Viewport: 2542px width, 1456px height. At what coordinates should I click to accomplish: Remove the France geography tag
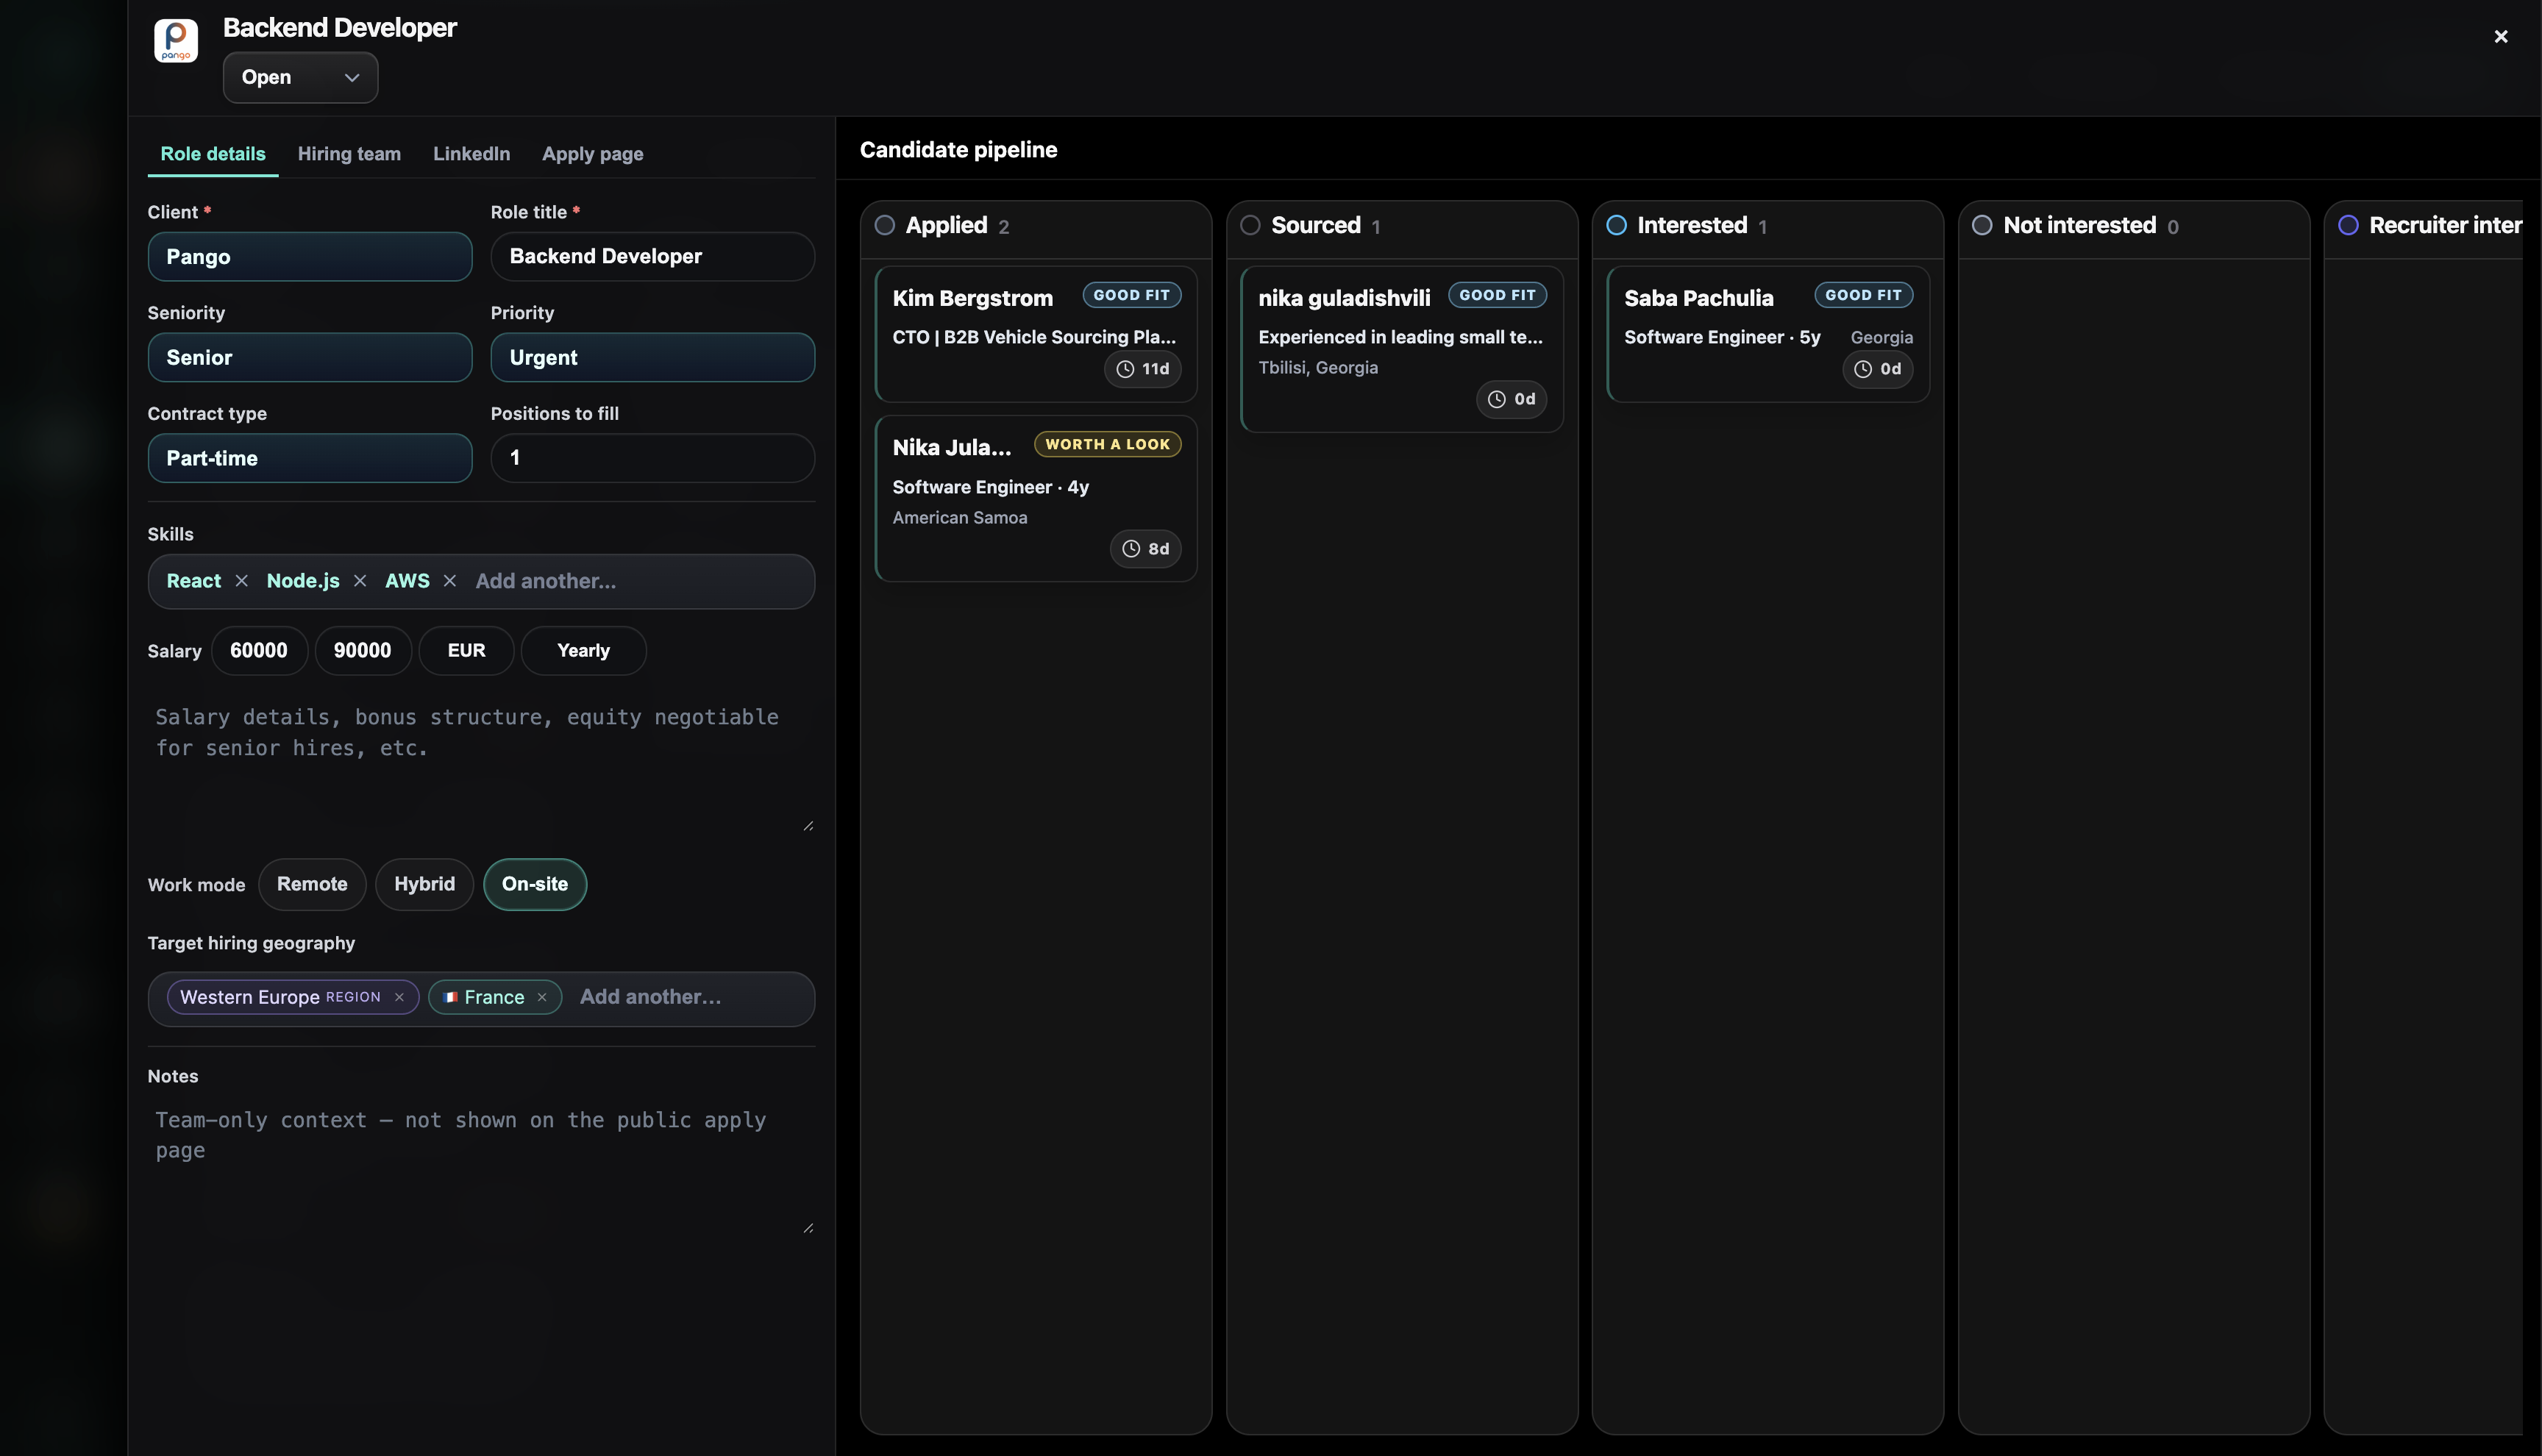coord(542,997)
